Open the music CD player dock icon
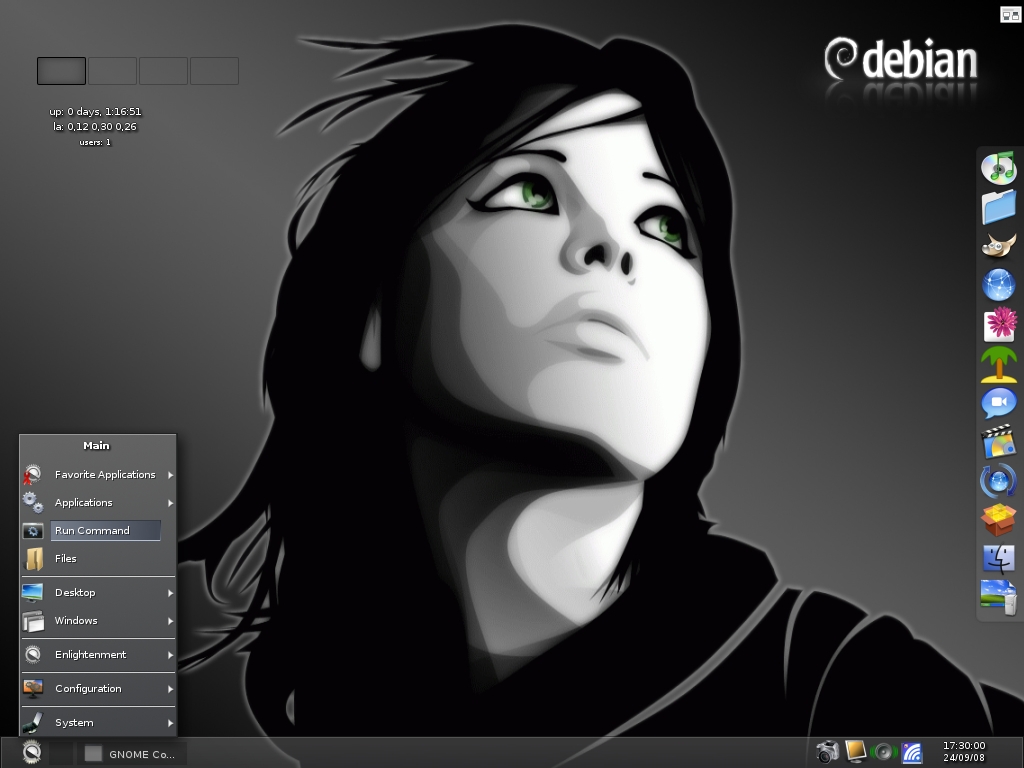The height and width of the screenshot is (768, 1024). 999,168
